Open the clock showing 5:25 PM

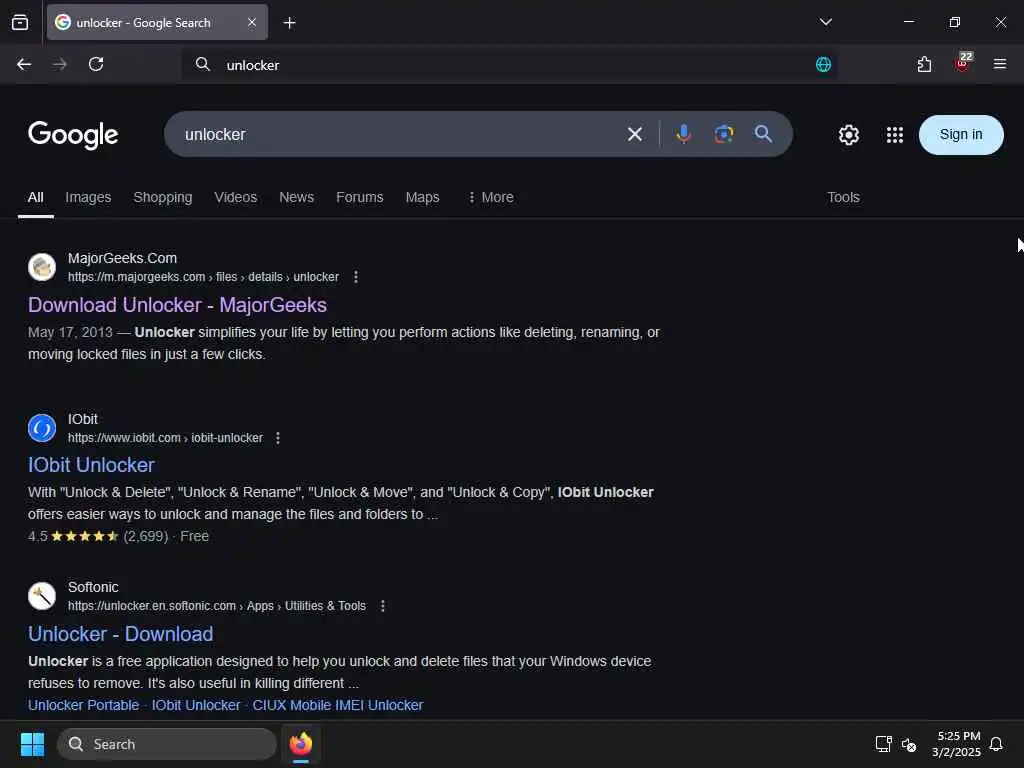coord(956,744)
